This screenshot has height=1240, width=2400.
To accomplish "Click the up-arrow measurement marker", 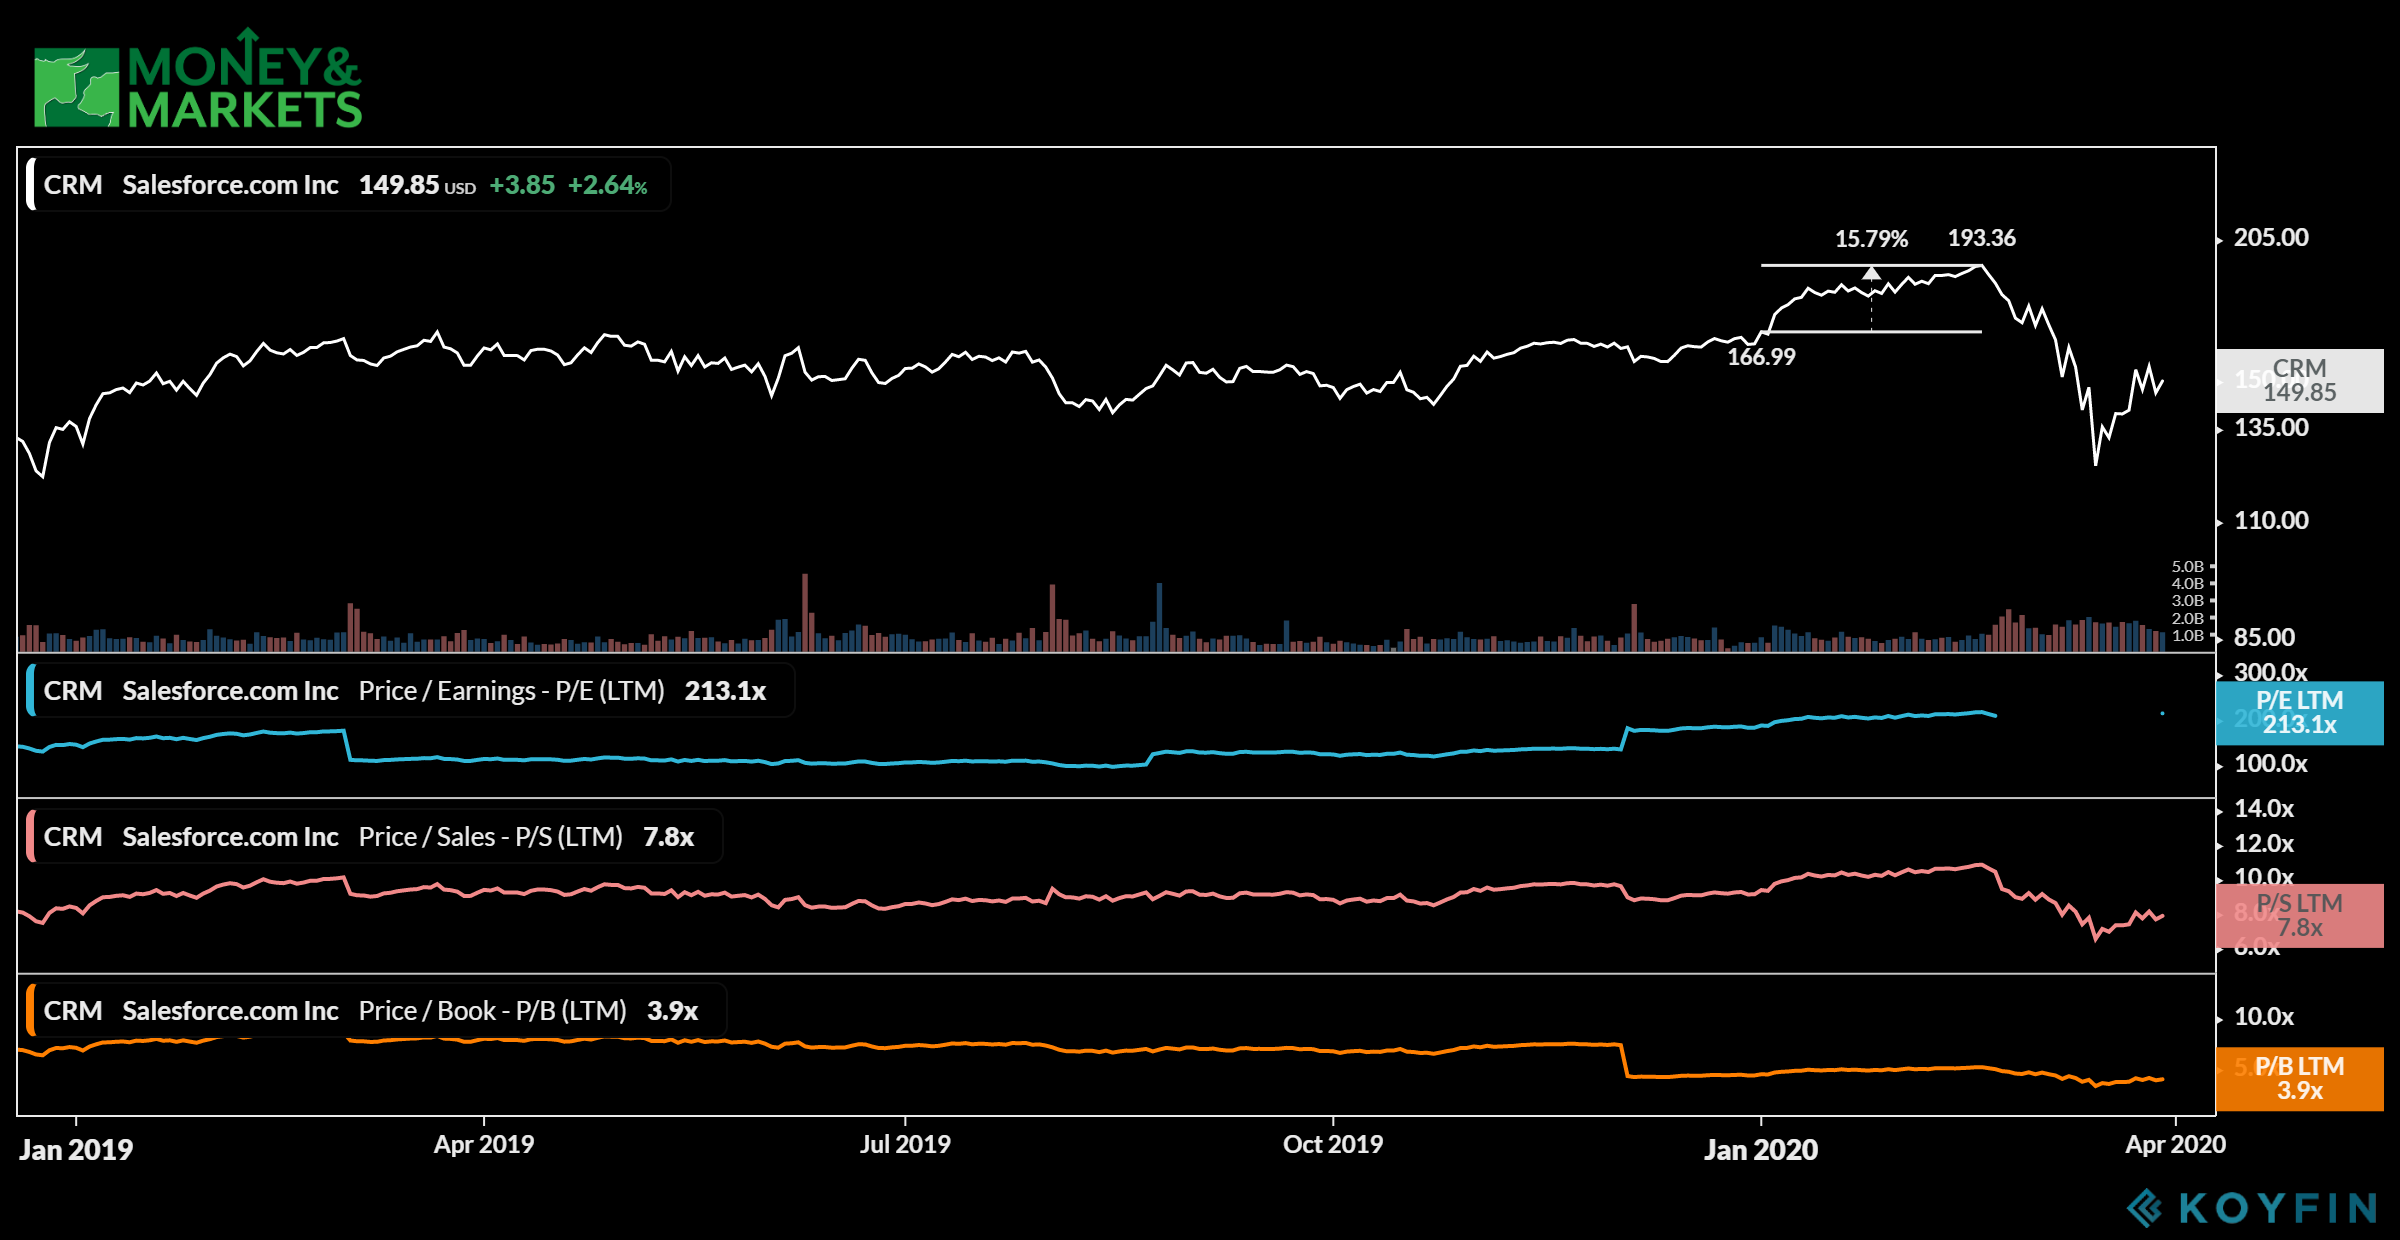I will click(x=1871, y=273).
